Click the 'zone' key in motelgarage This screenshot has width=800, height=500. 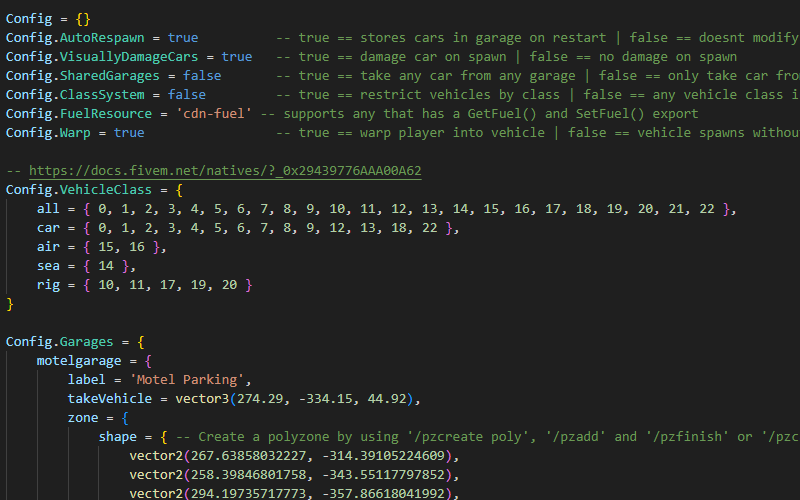[x=83, y=418]
